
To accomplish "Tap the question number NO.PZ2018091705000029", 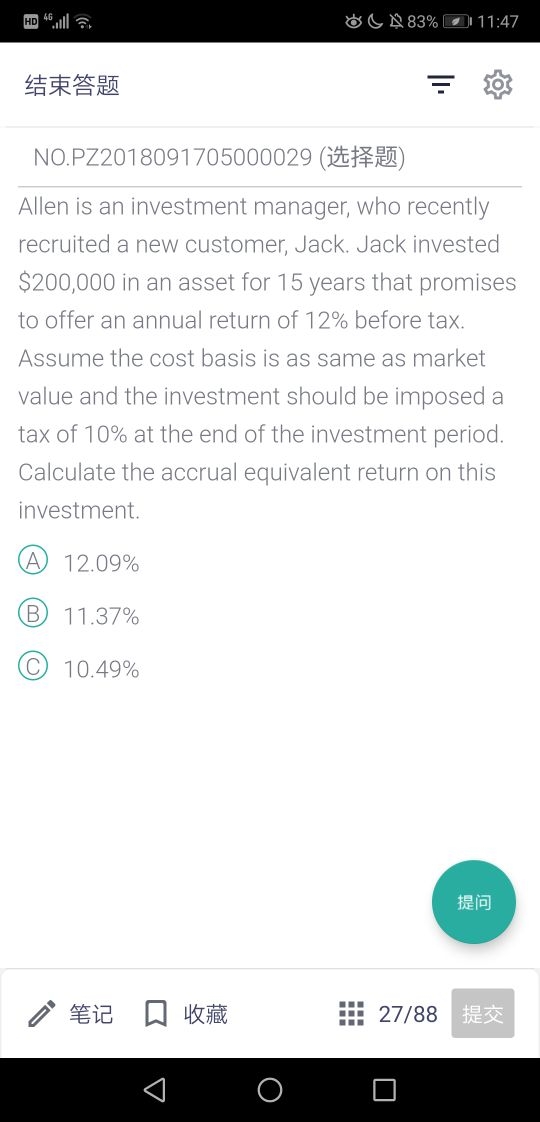I will point(173,158).
